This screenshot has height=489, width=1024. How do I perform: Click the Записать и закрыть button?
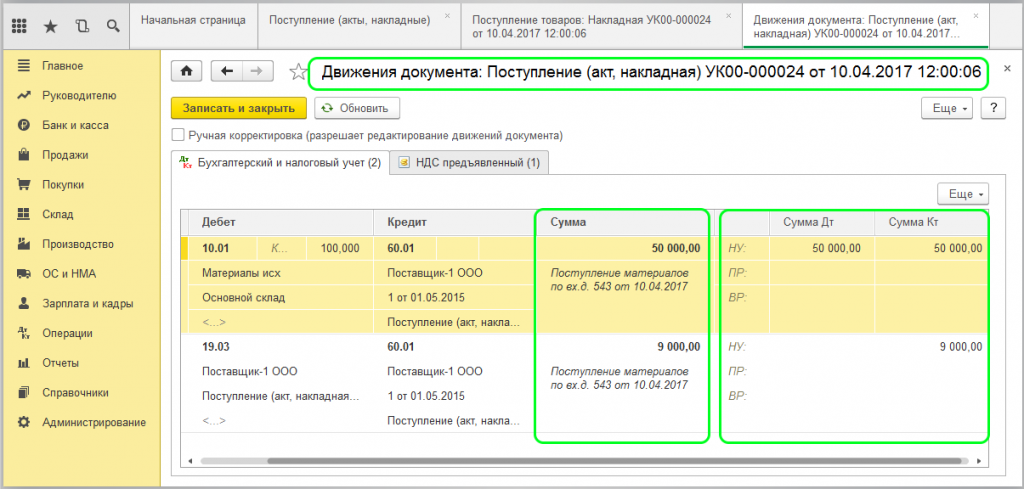coord(238,108)
